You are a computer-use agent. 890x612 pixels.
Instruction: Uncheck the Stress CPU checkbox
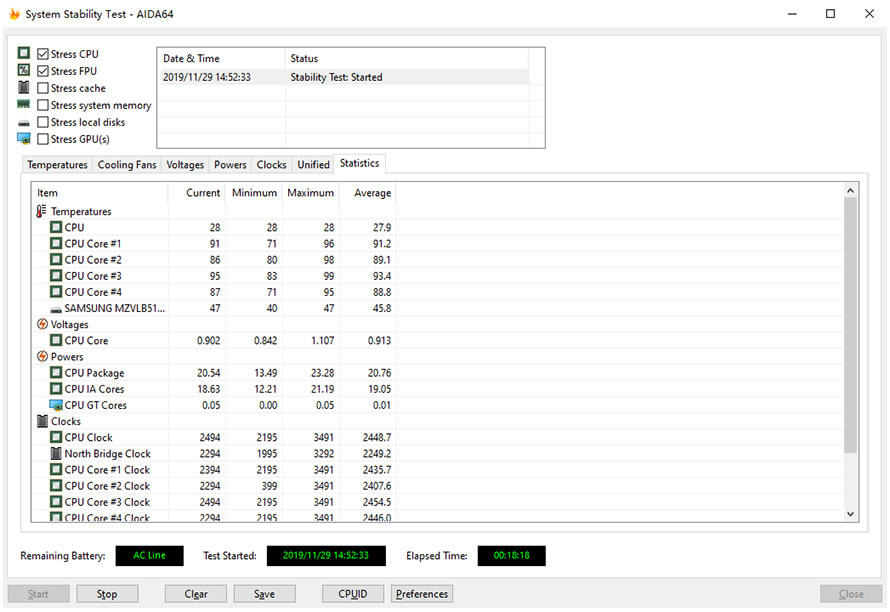pos(43,54)
